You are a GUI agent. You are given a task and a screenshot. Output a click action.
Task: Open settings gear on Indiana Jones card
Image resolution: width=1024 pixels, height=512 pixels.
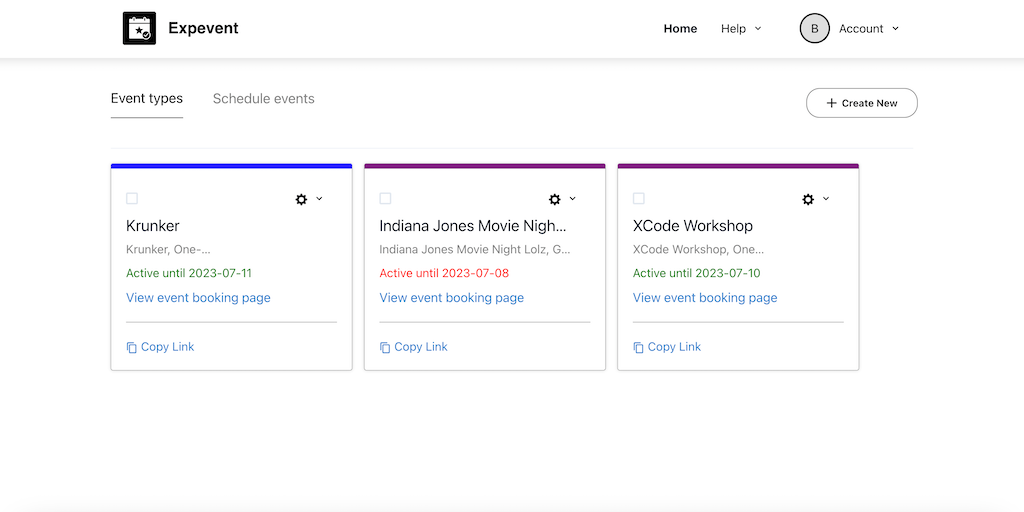[554, 199]
